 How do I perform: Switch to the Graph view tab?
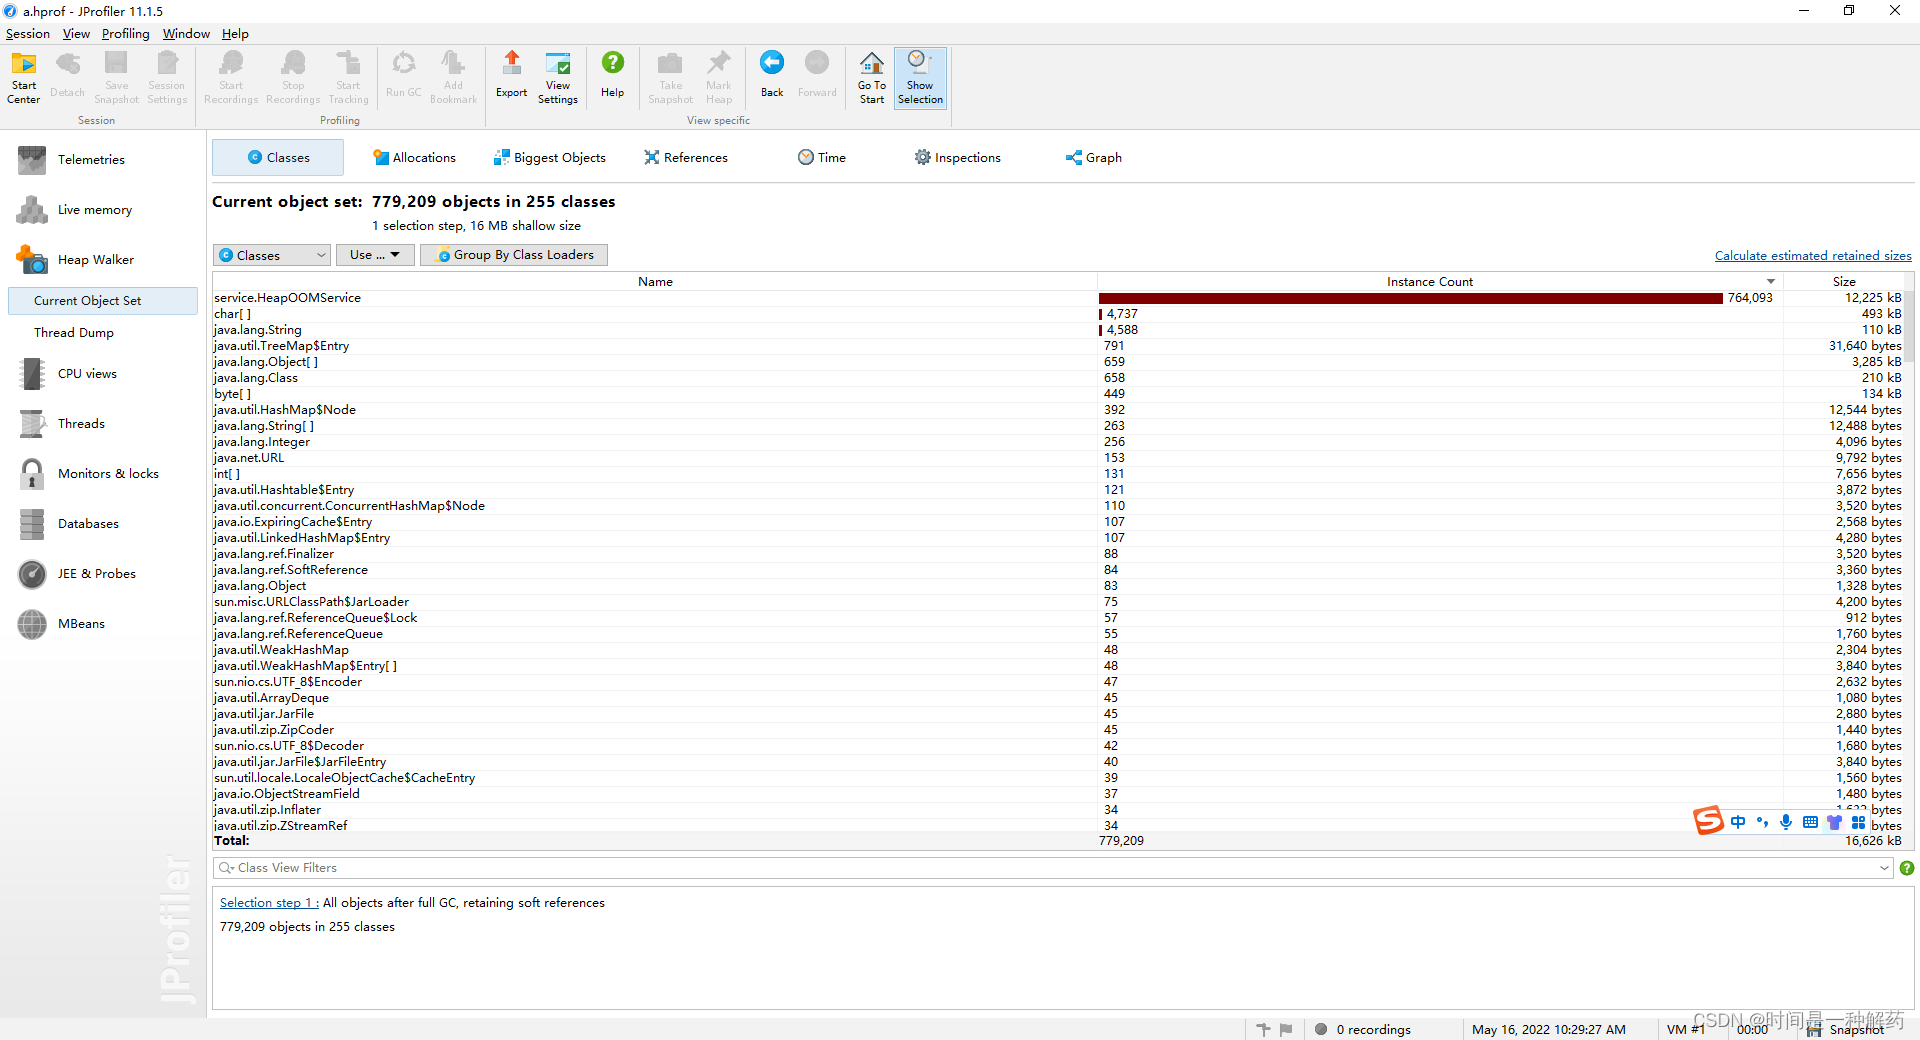pyautogui.click(x=1094, y=157)
